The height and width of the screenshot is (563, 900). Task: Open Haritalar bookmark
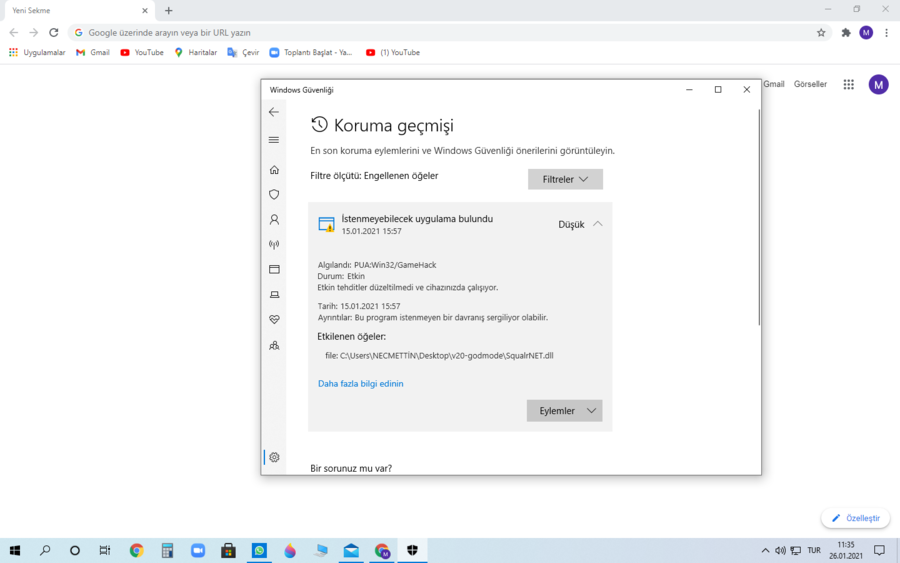[196, 52]
